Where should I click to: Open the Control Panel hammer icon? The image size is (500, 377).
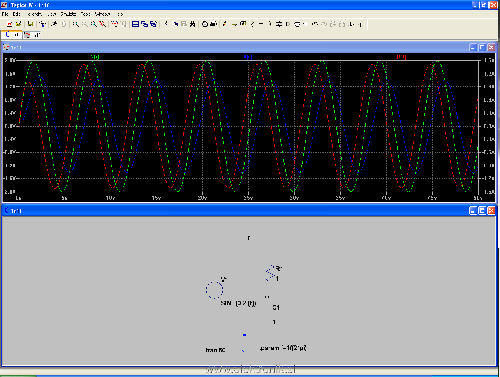point(42,24)
